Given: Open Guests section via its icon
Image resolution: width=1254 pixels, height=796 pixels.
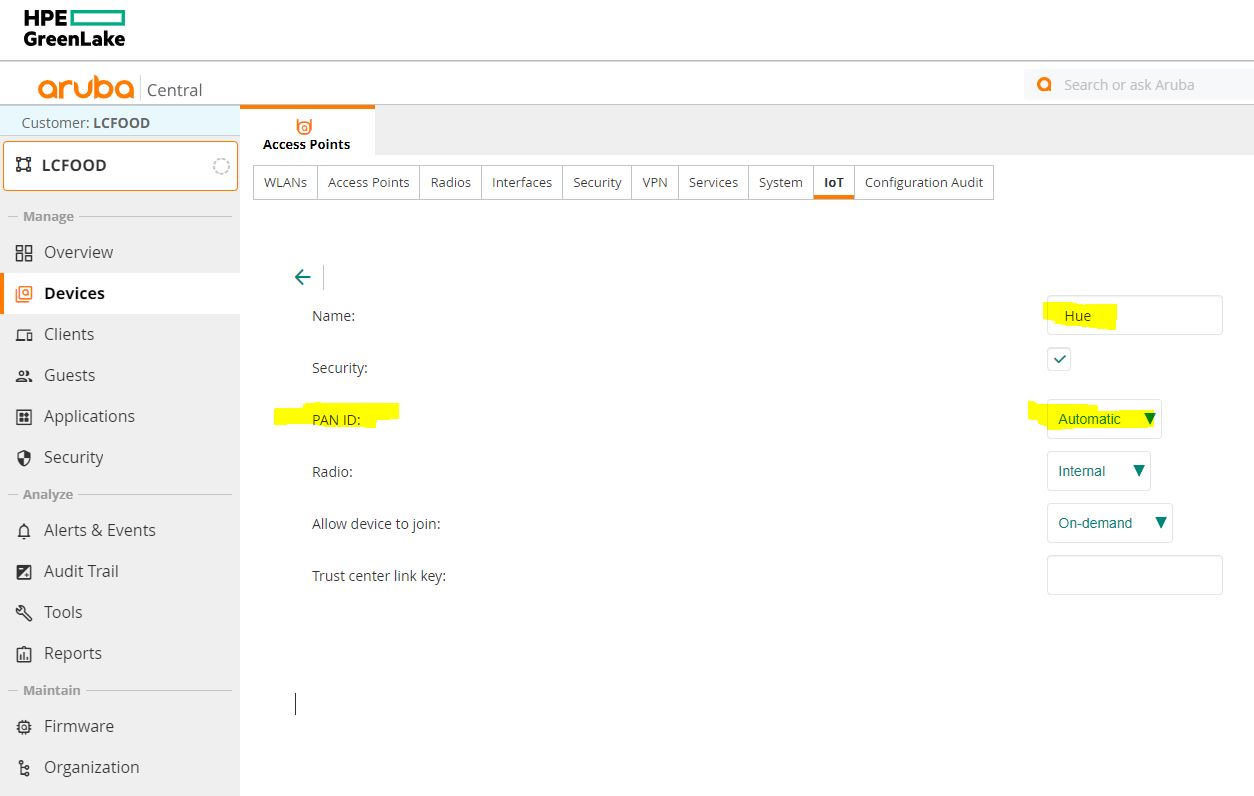Looking at the screenshot, I should [x=24, y=376].
